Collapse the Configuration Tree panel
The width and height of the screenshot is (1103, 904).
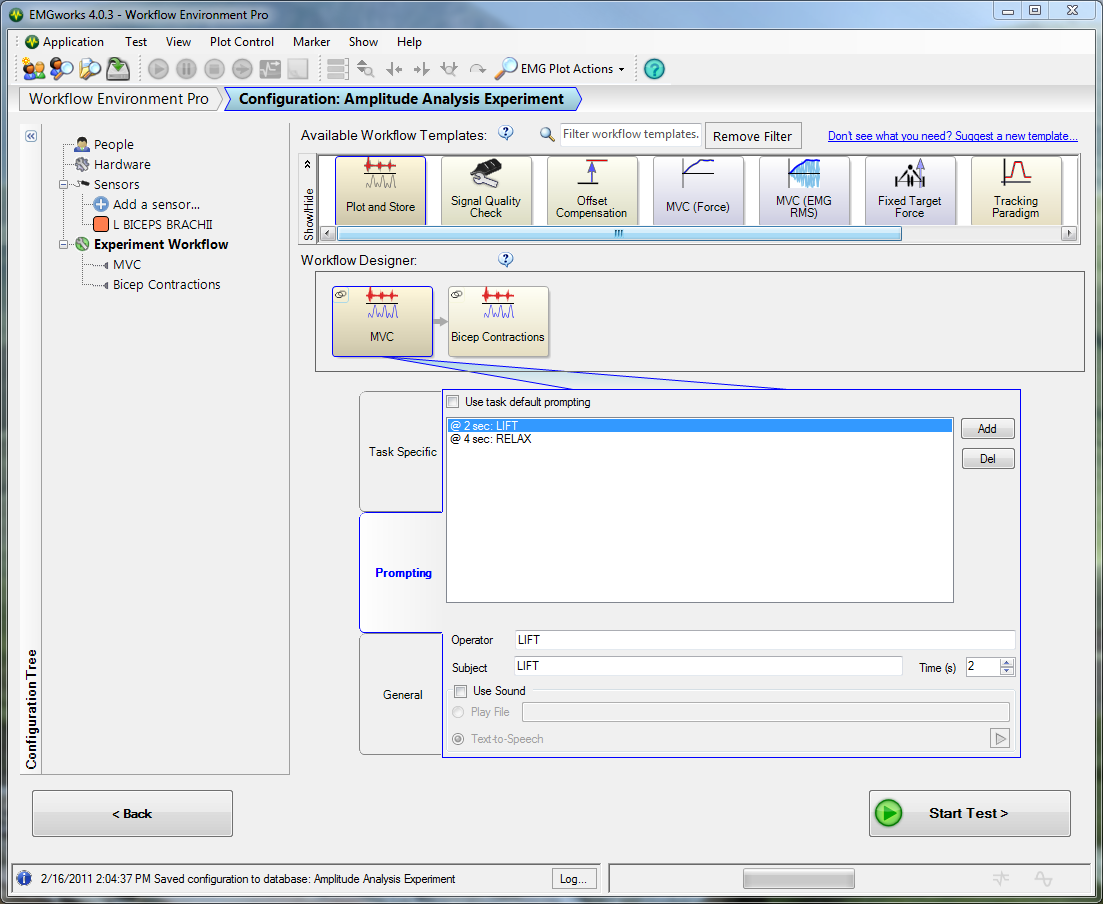31,136
